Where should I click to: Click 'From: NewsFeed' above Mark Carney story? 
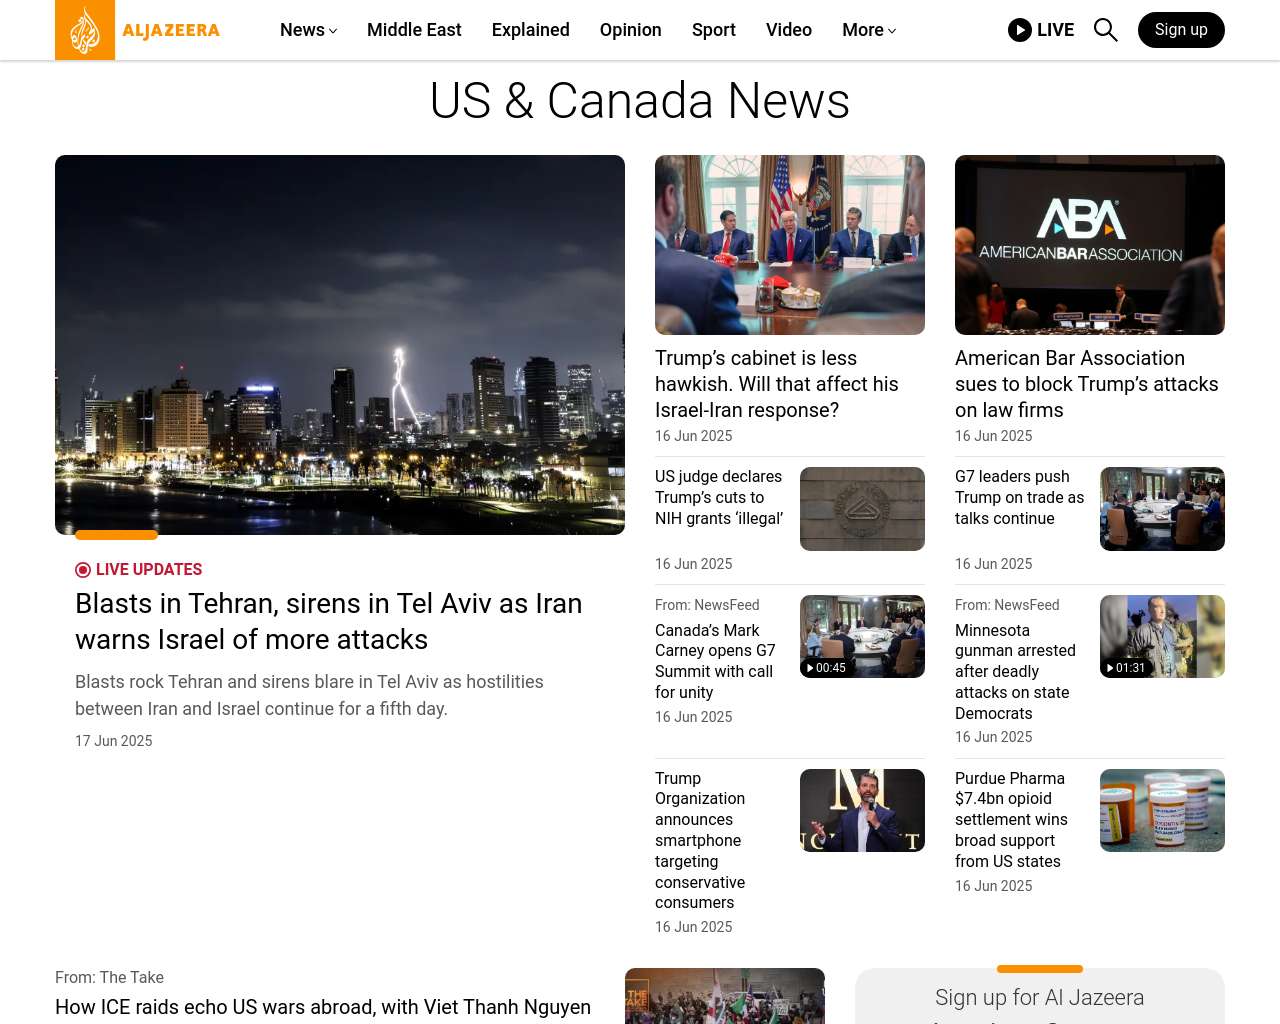(707, 605)
